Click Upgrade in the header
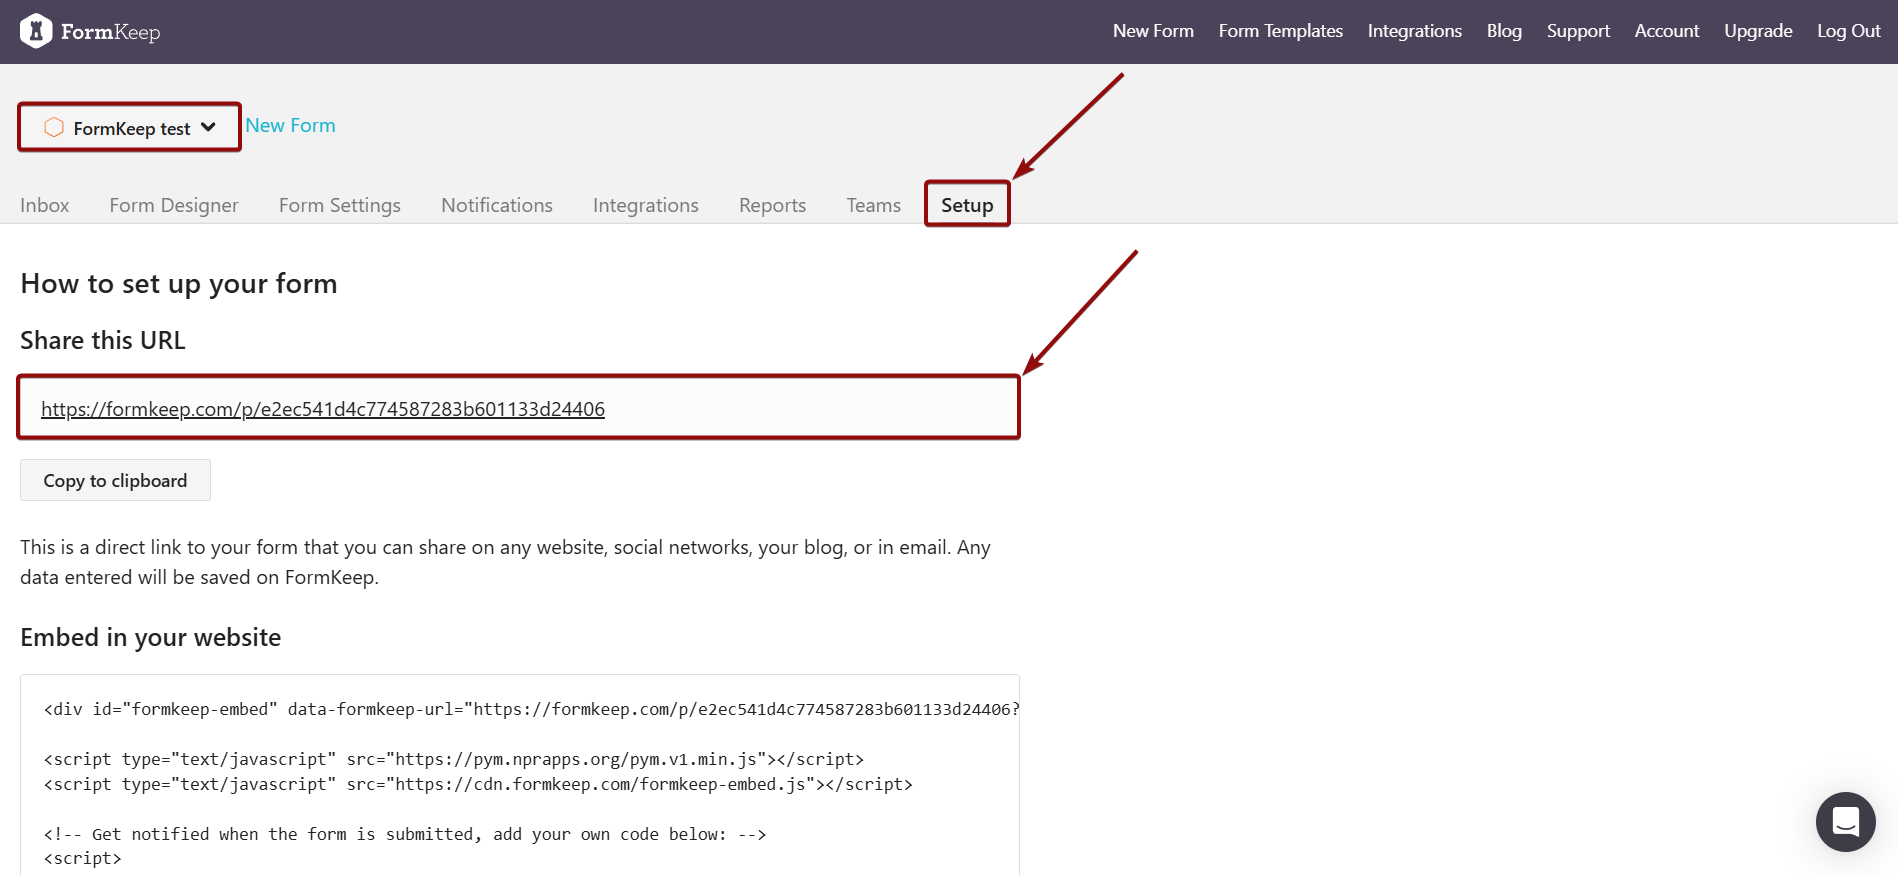 [1758, 31]
